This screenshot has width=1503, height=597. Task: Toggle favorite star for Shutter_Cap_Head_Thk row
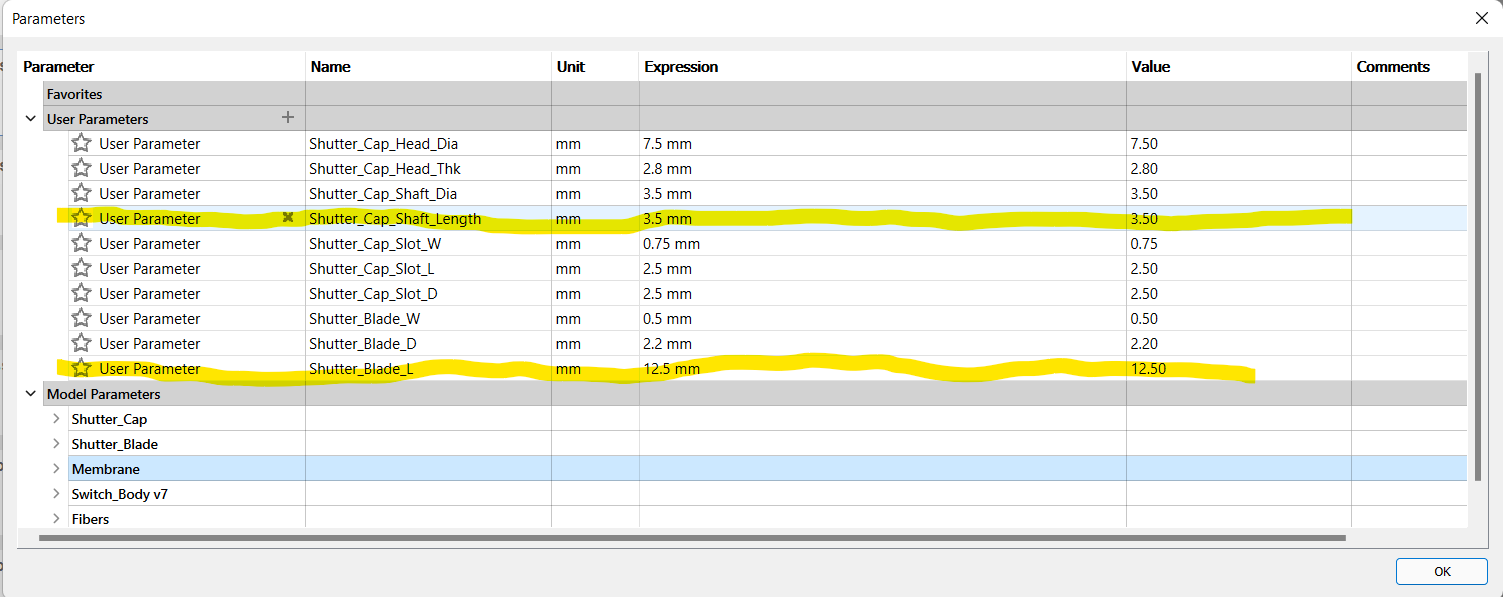(81, 168)
